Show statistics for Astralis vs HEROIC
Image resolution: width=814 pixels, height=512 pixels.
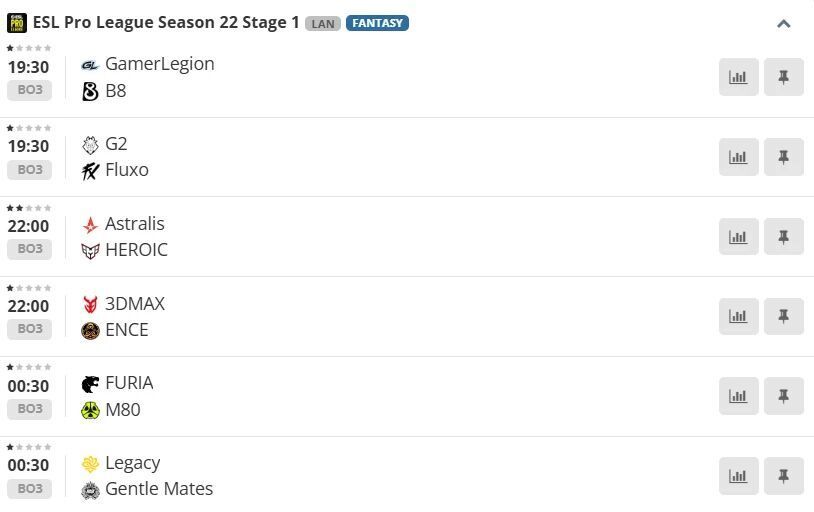tap(738, 237)
